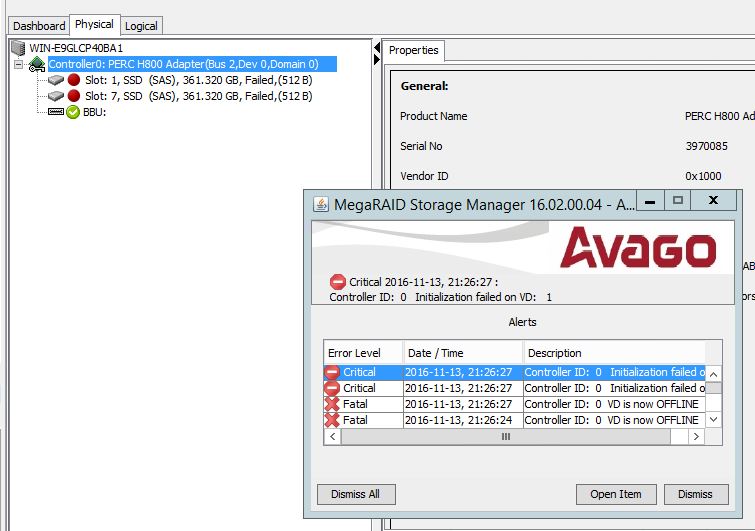Click the alerts list scroll down arrow

coord(714,420)
